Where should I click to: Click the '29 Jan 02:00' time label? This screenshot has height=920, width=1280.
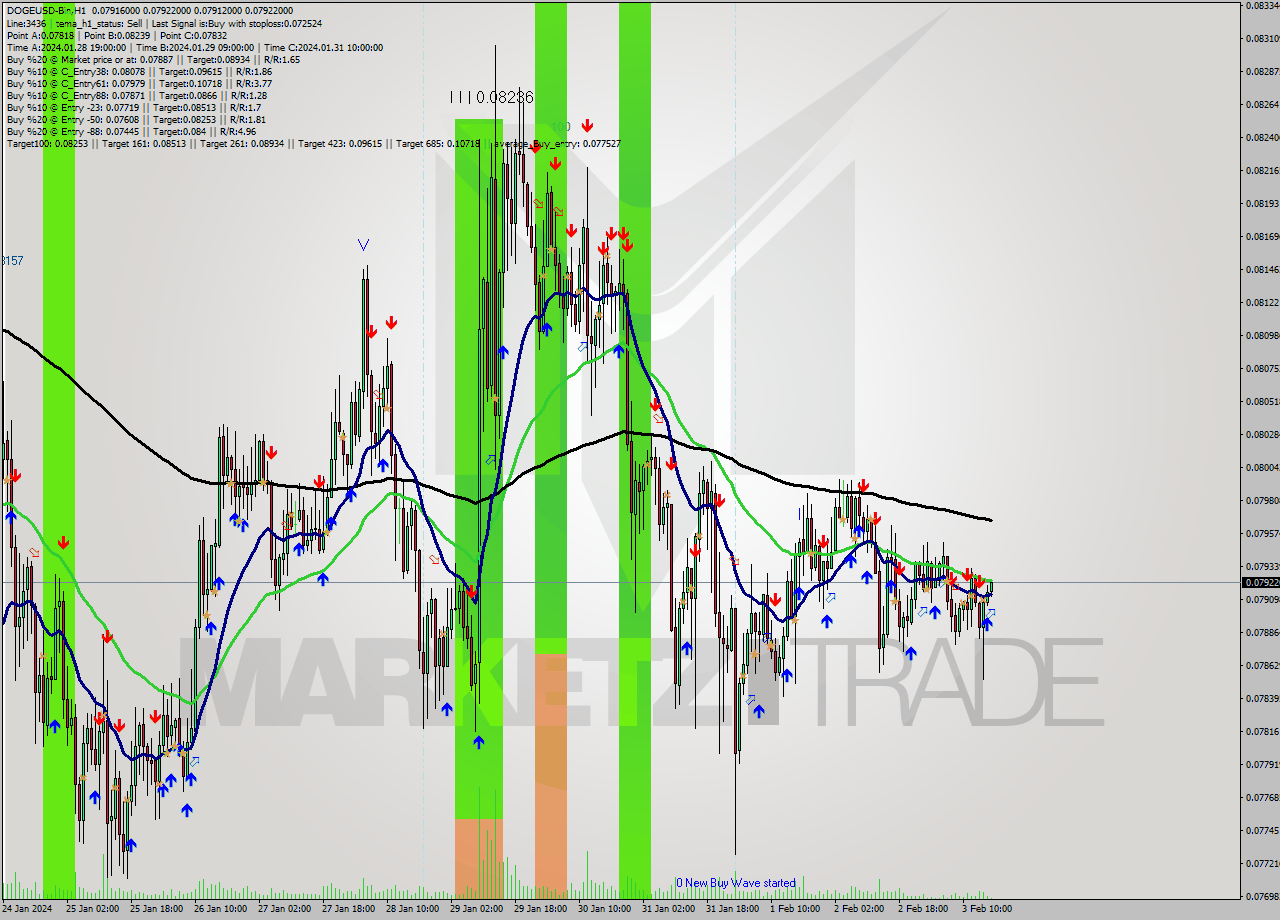476,909
